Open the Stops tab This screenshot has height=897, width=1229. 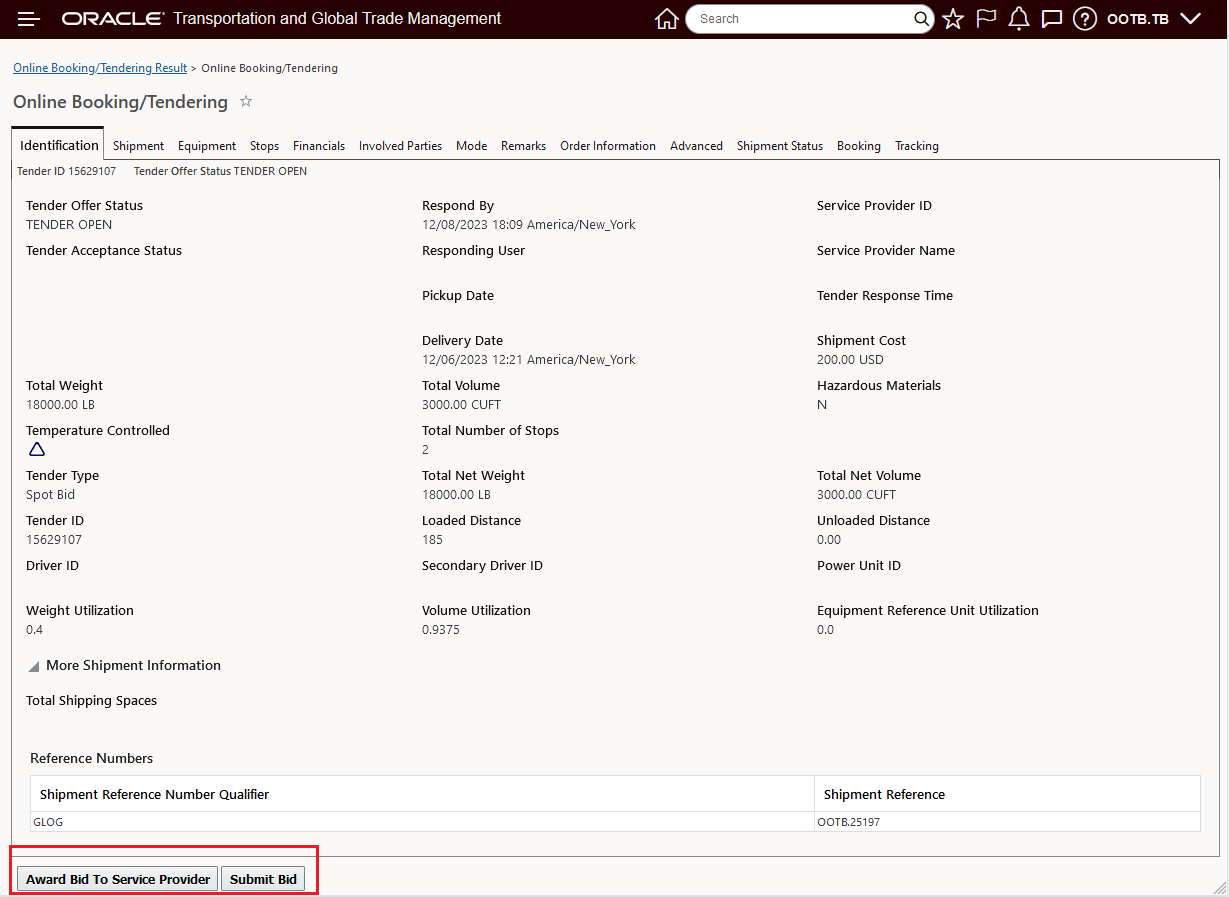tap(264, 146)
